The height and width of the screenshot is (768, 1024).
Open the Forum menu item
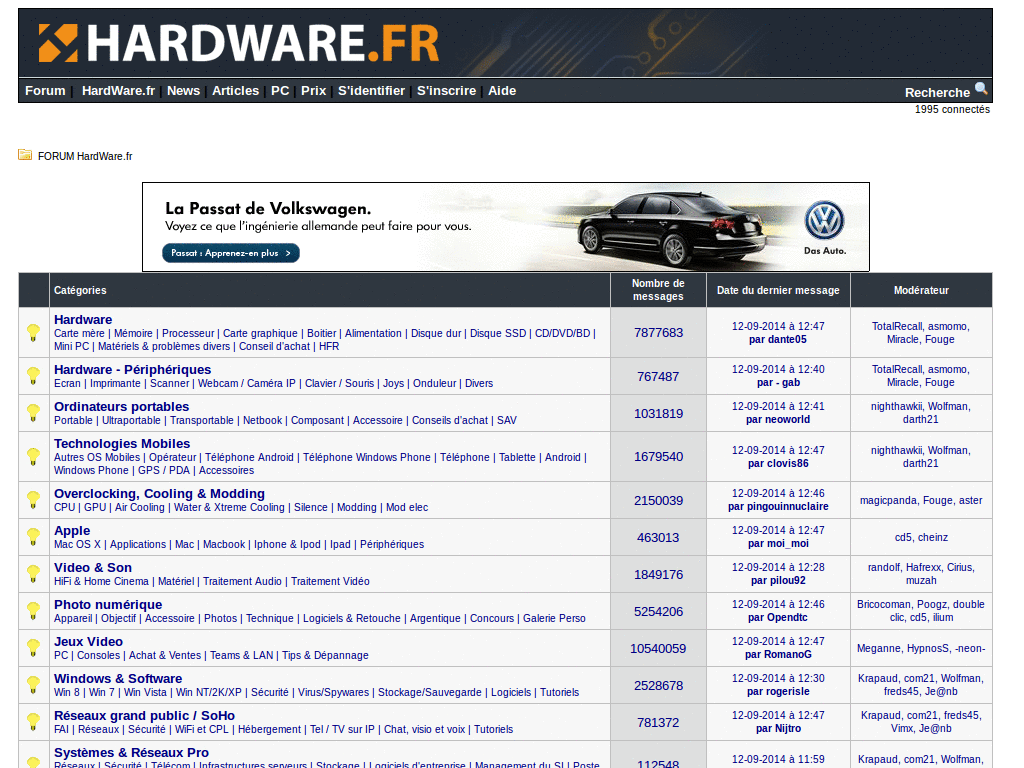point(45,91)
